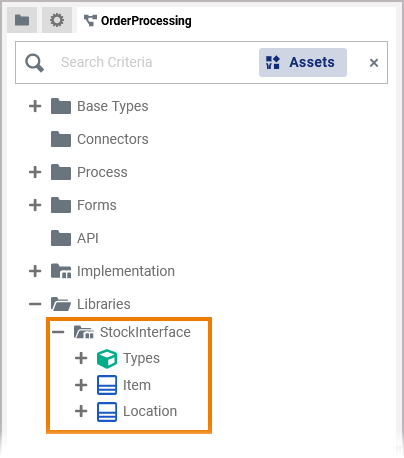Viewport: 404px width, 458px height.
Task: Expand the Process folder
Action: 35,172
